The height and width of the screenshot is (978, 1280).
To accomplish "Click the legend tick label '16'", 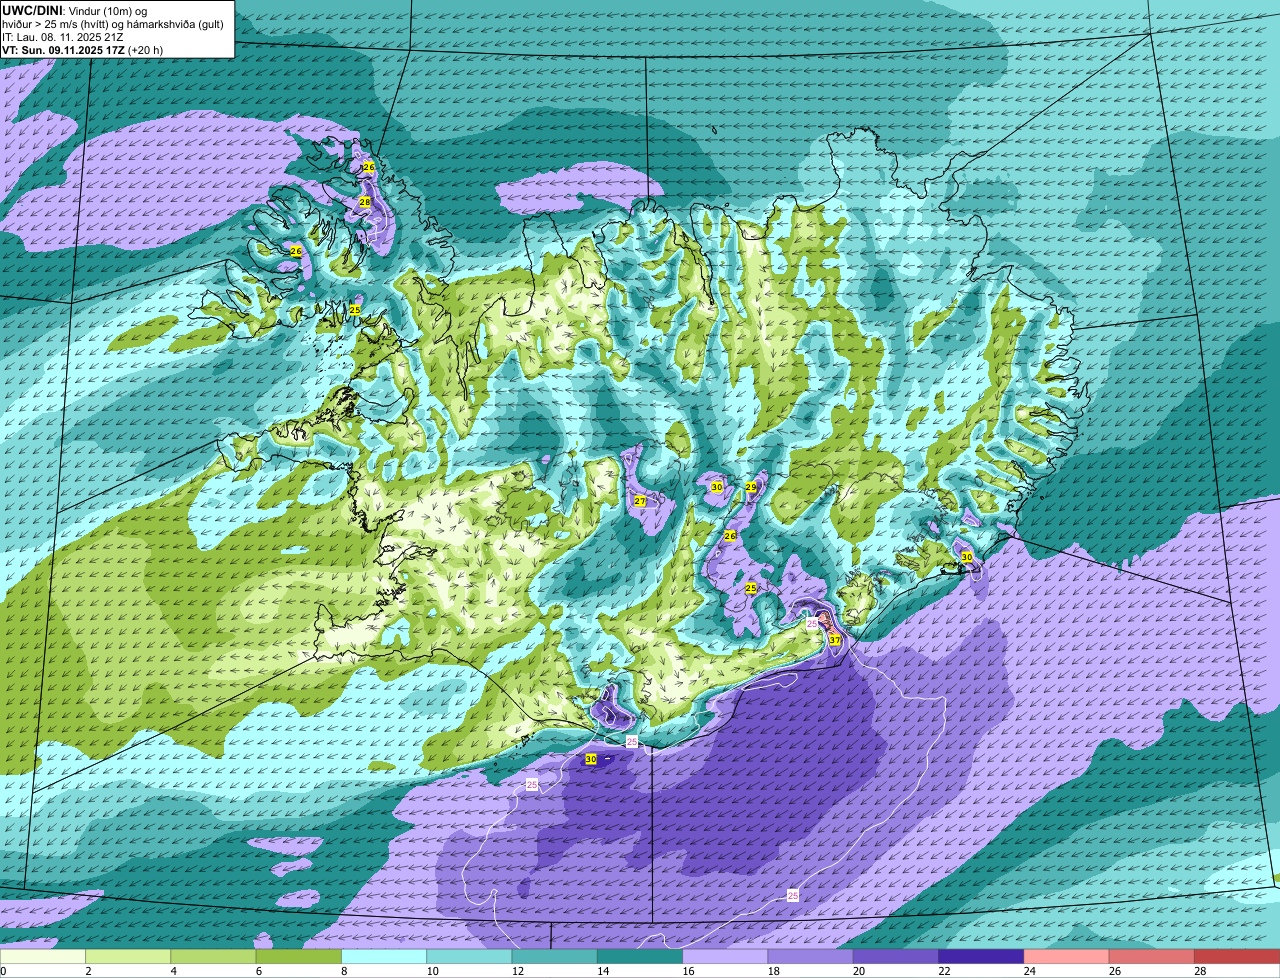I will coord(686,971).
